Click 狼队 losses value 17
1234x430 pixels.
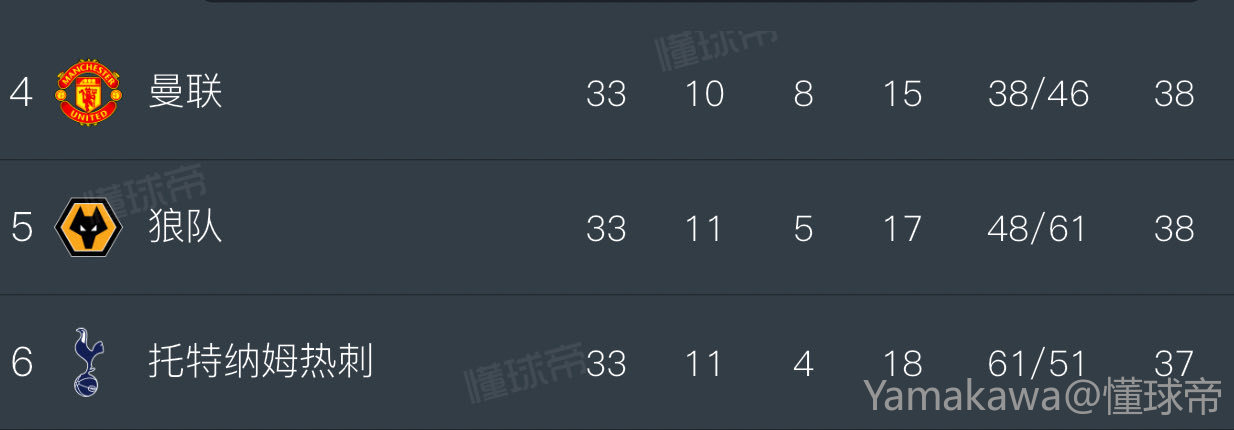[902, 228]
